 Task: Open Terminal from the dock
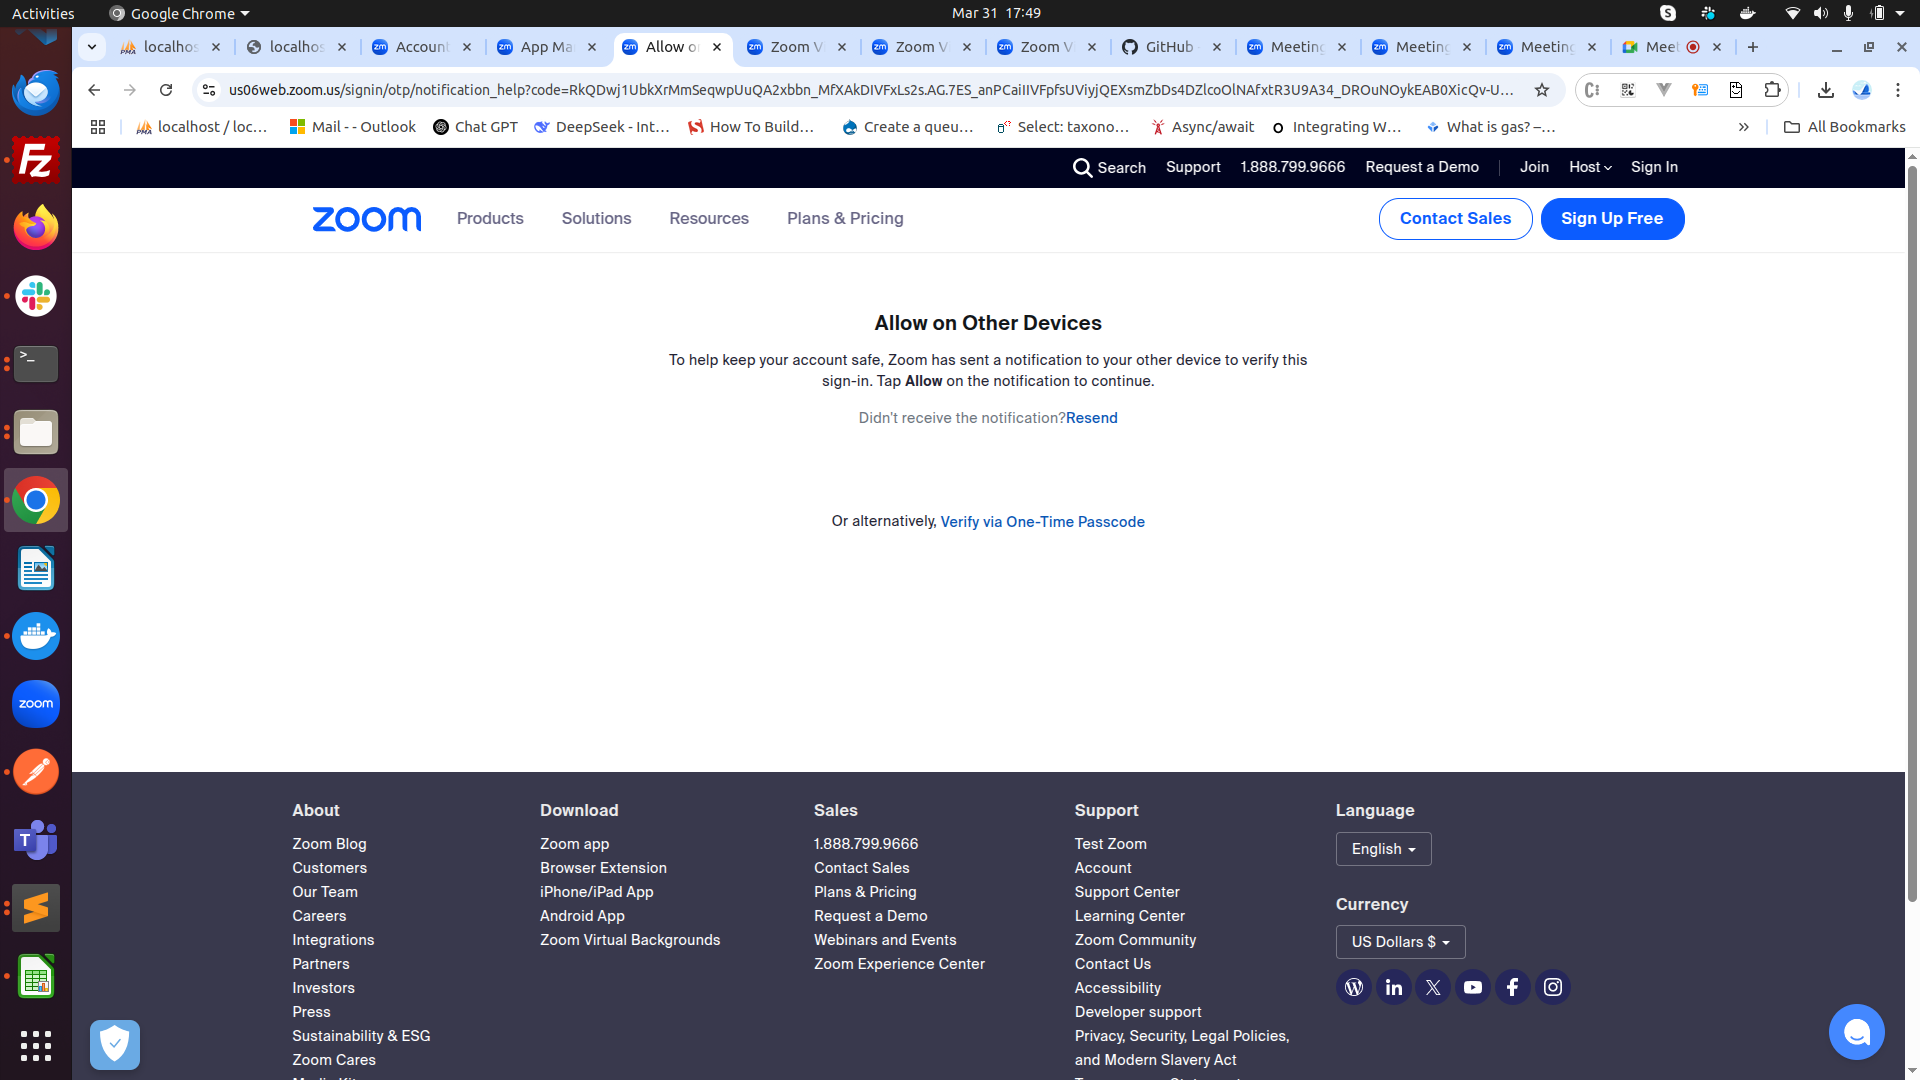pos(36,364)
